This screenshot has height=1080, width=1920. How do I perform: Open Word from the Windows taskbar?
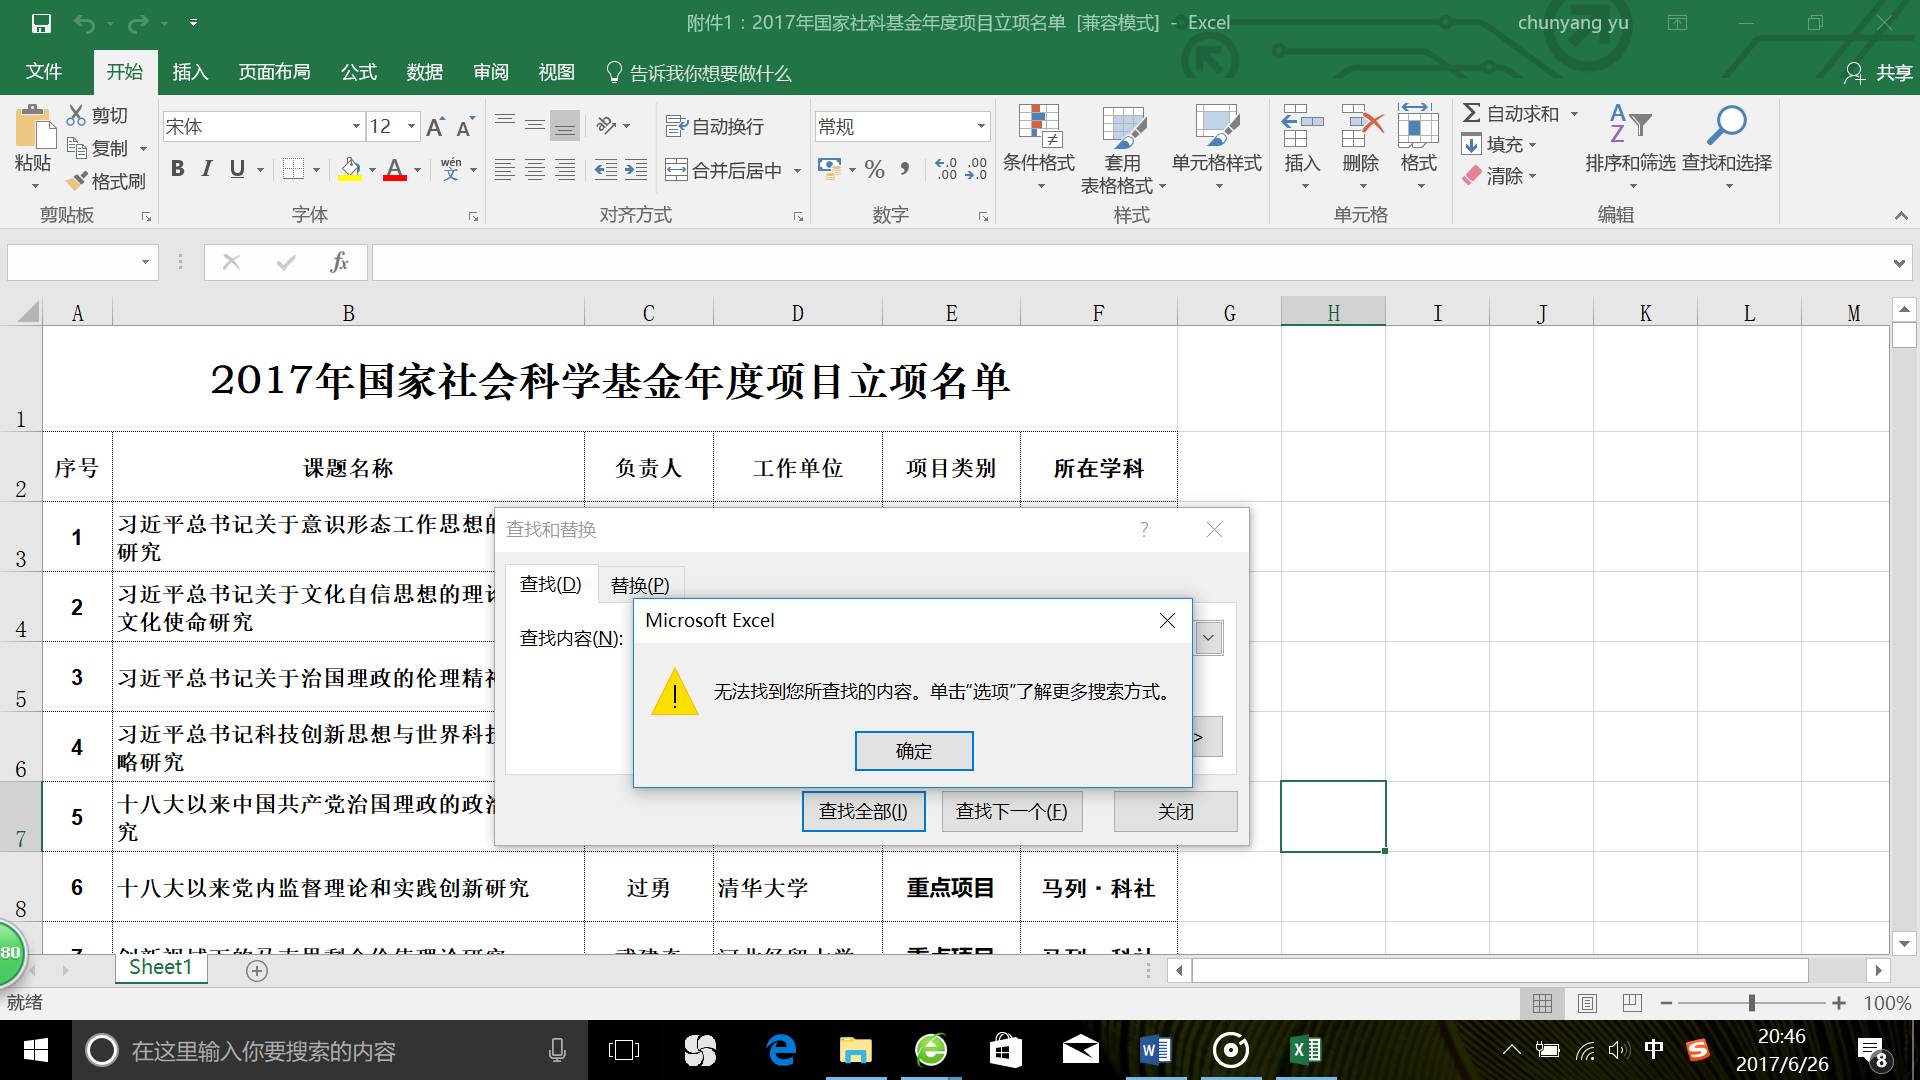coord(1155,1050)
